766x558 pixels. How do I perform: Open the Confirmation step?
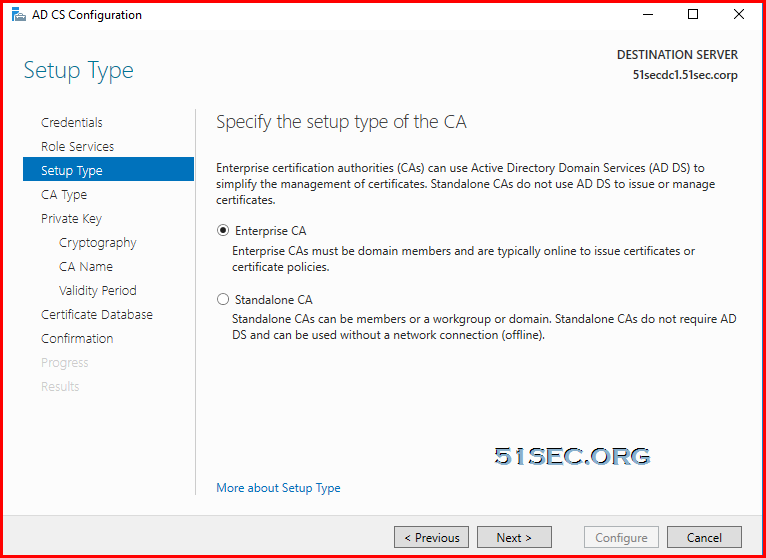point(77,338)
